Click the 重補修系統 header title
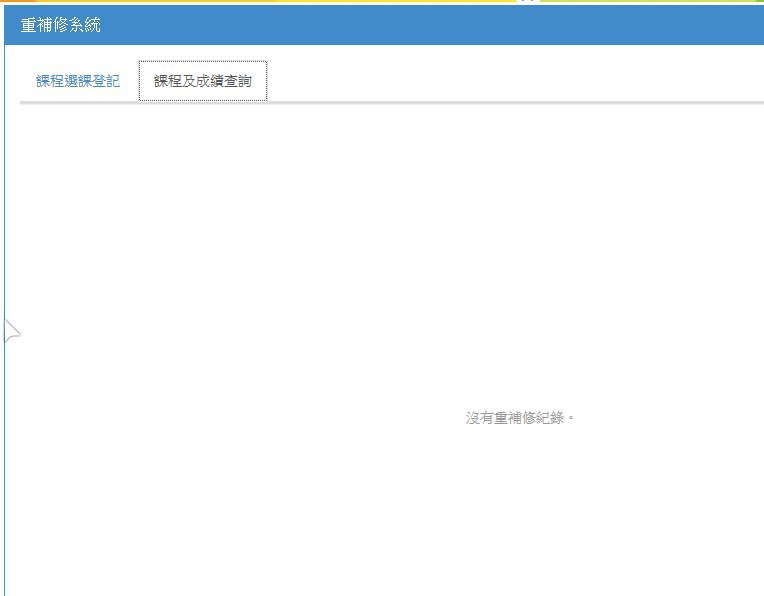 point(60,25)
